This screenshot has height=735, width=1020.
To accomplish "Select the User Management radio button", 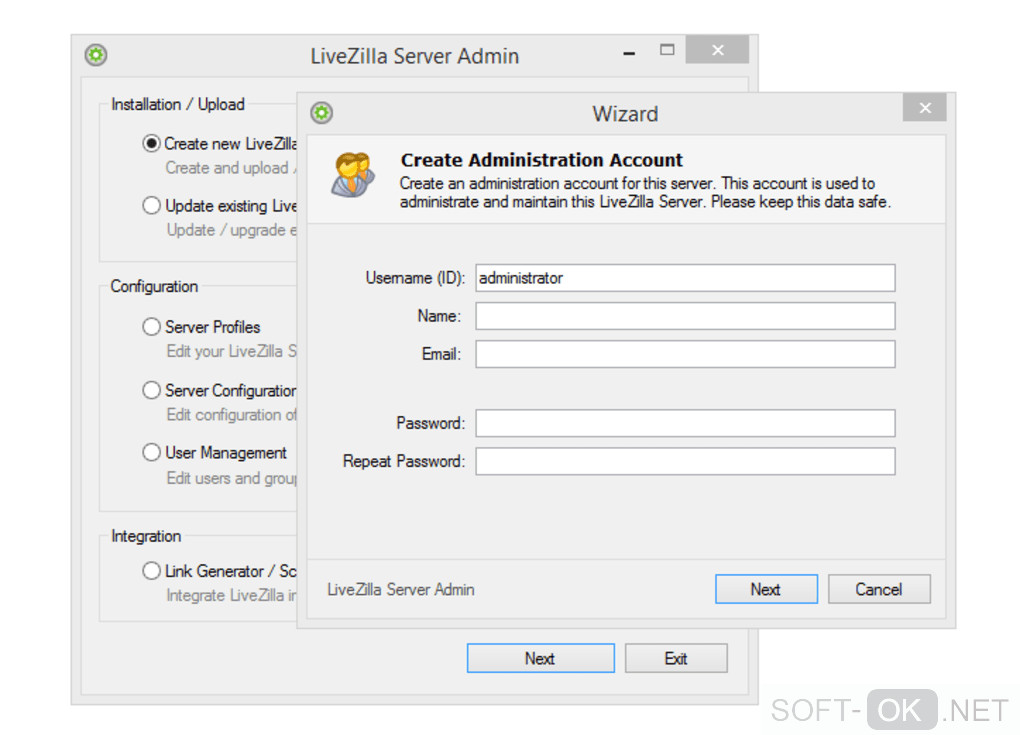I will (x=151, y=453).
